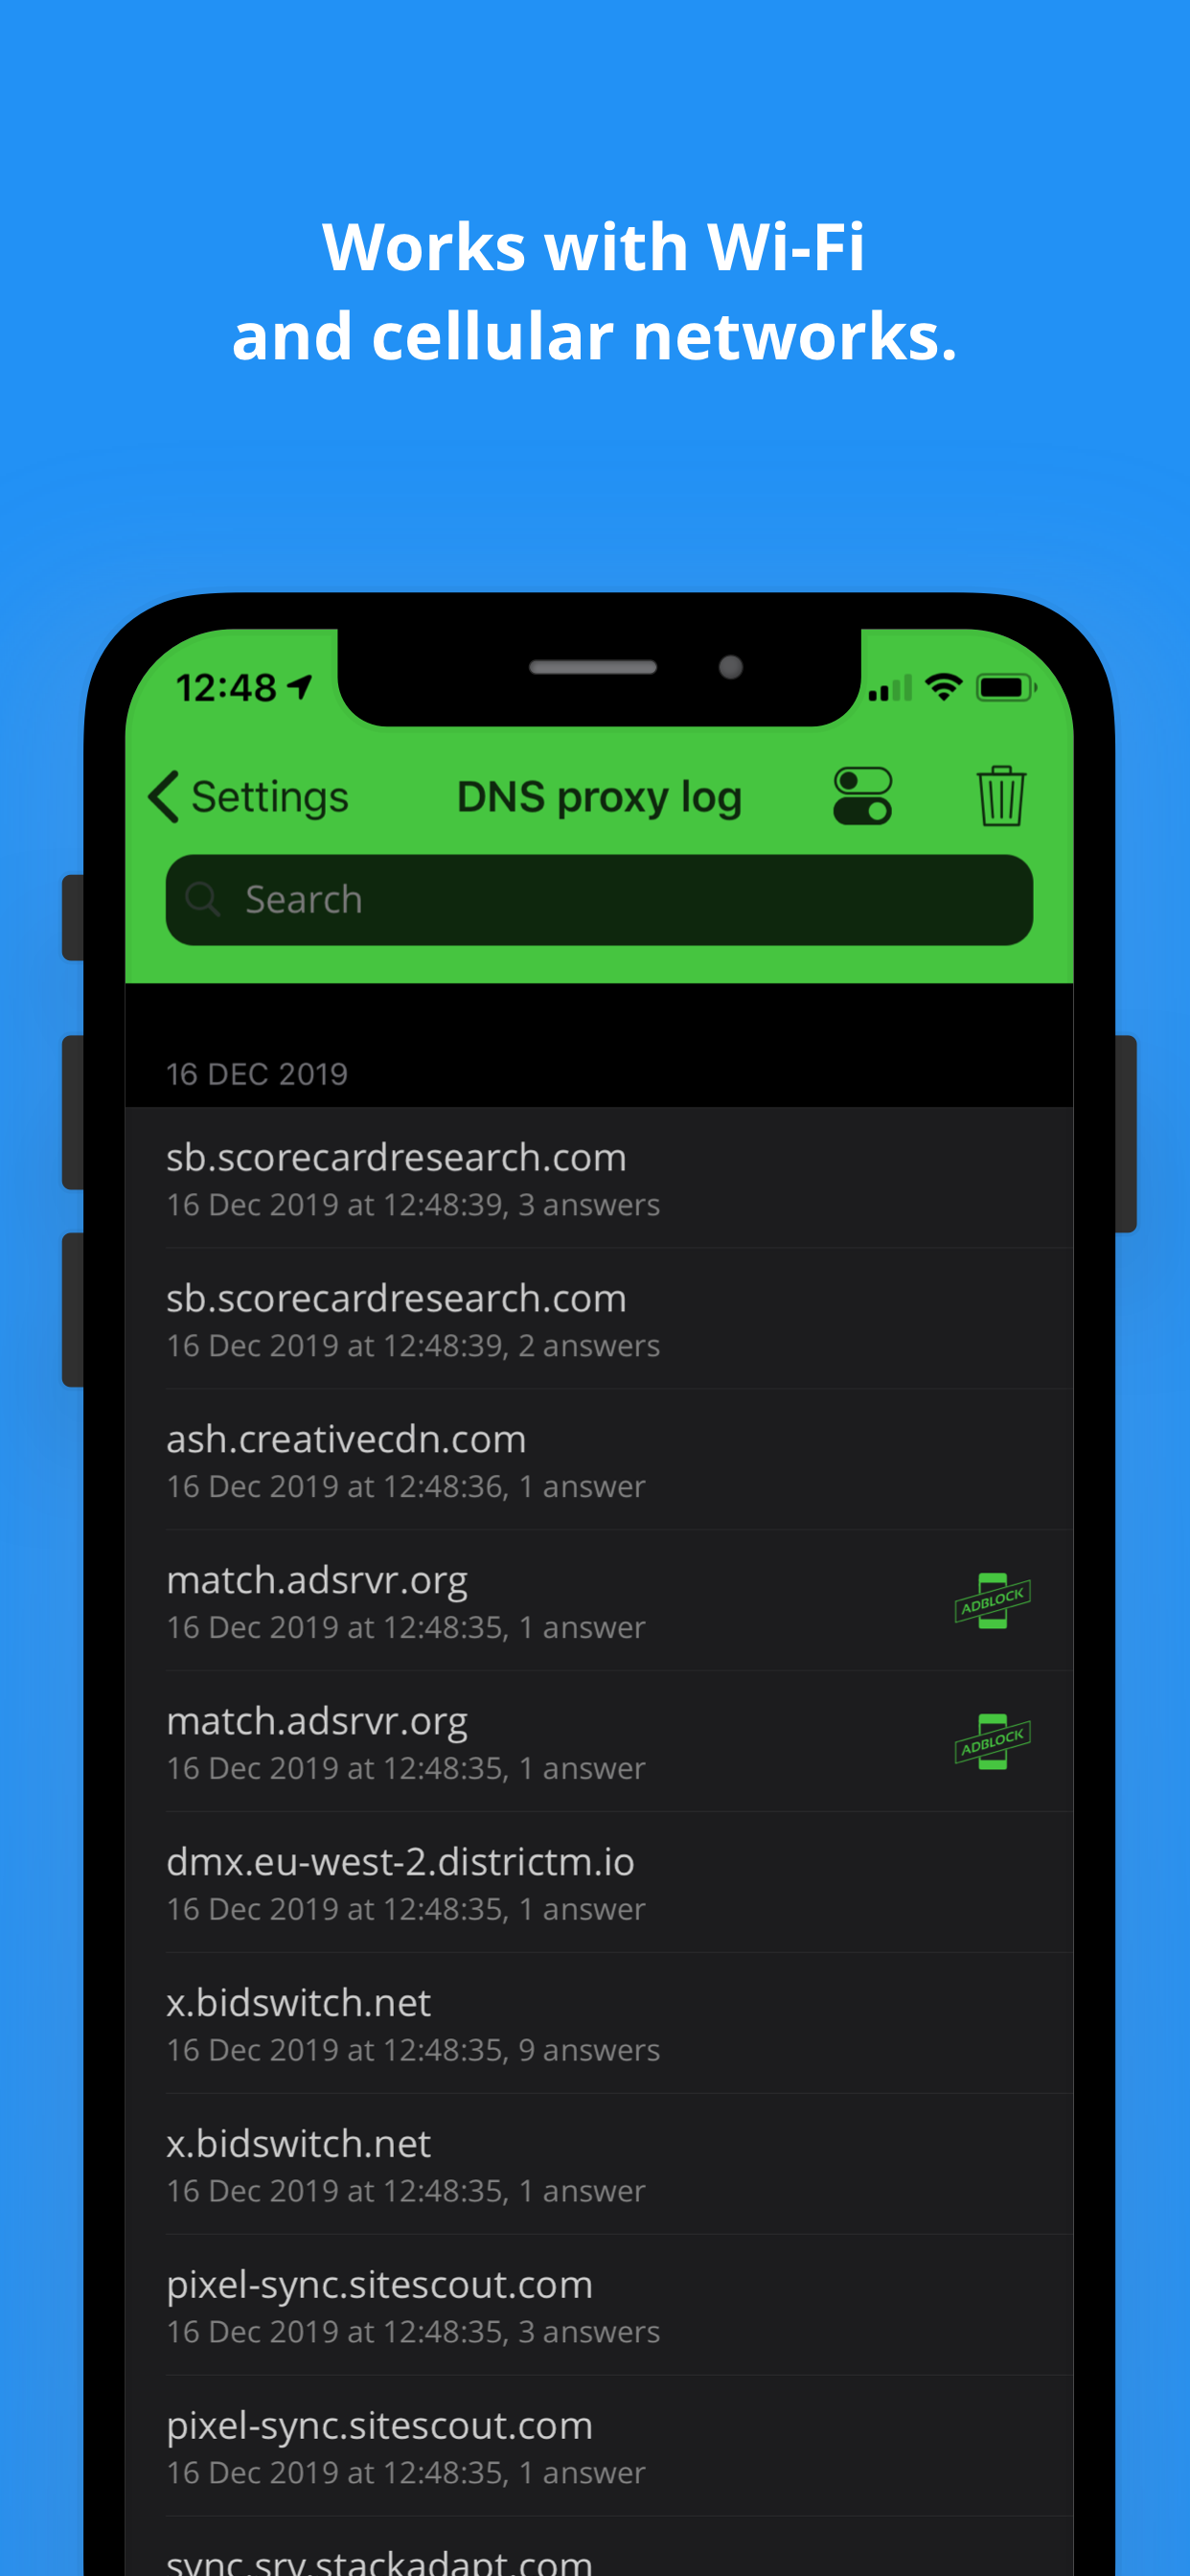Tap the trash icon to clear log
Viewport: 1190px width, 2576px height.
tap(1000, 796)
